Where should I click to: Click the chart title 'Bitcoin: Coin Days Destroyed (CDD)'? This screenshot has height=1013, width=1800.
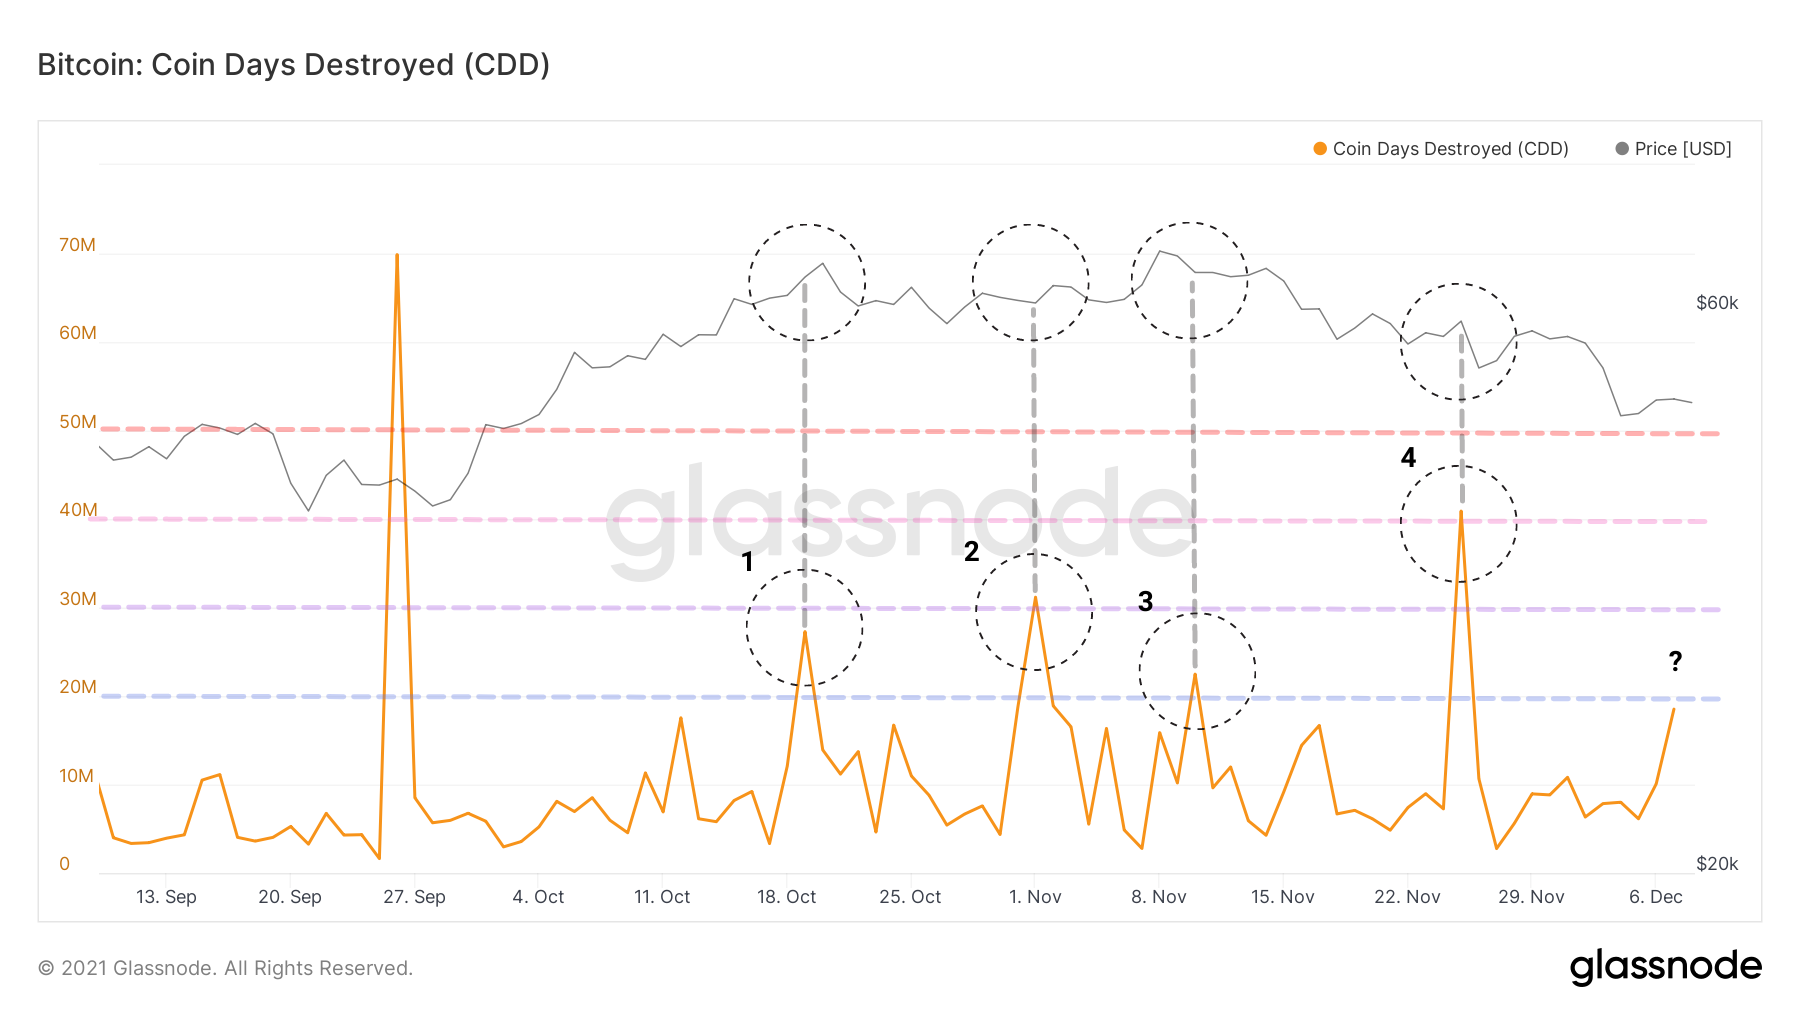coord(293,65)
